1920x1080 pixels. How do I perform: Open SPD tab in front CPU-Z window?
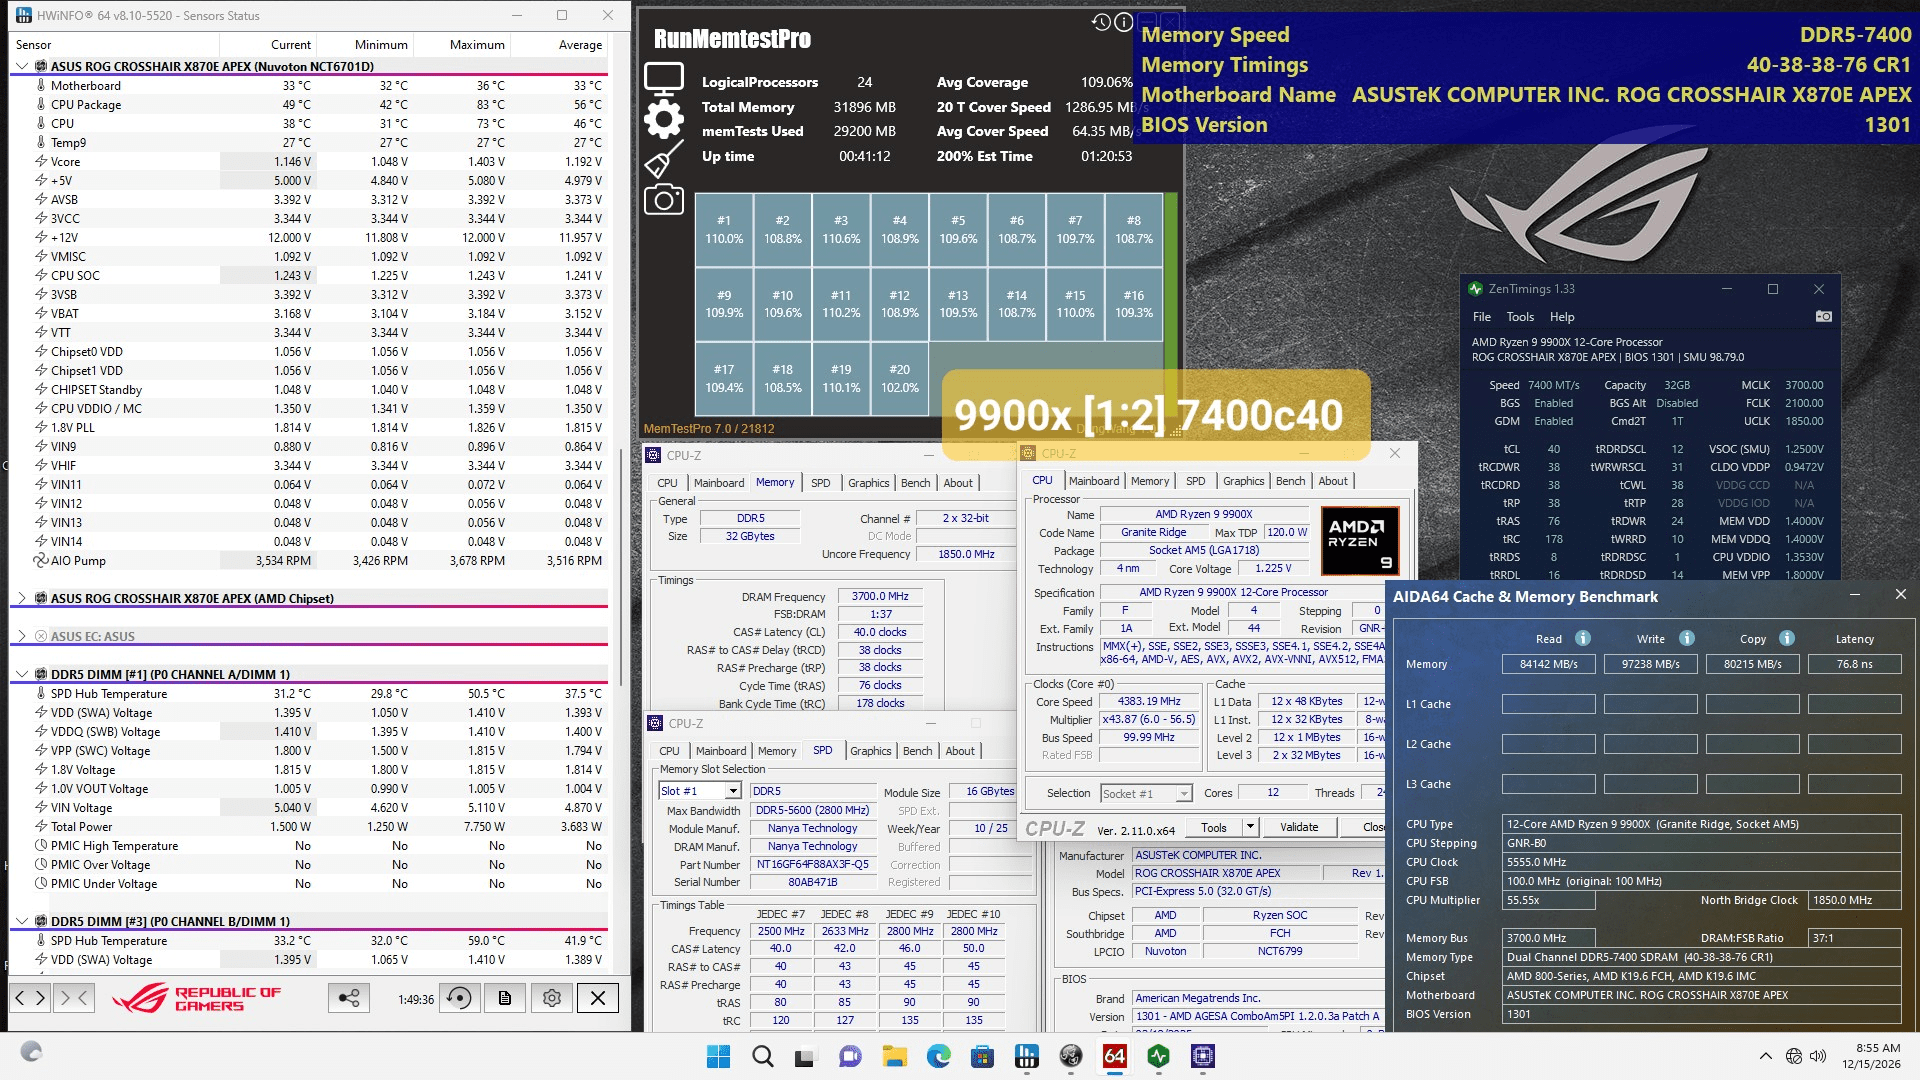(x=1195, y=481)
